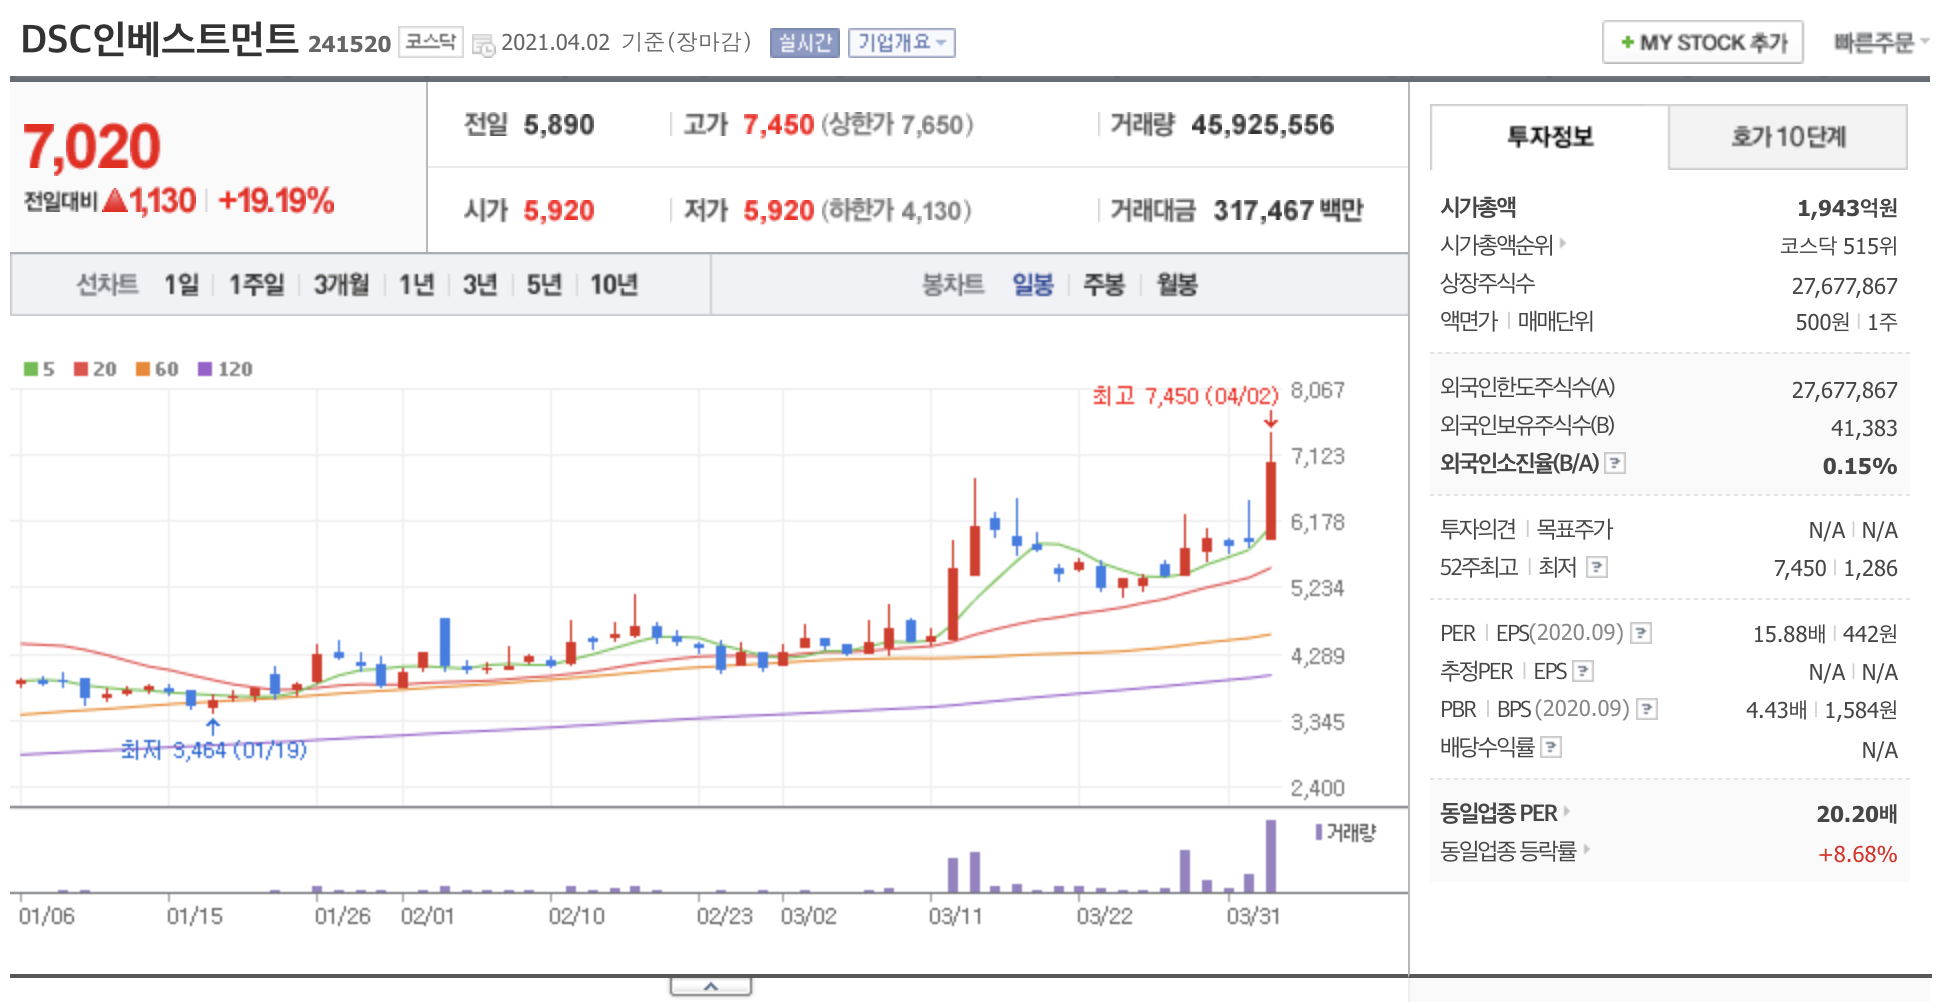Select the 3년 line chart period
The height and width of the screenshot is (1002, 1948).
(480, 285)
